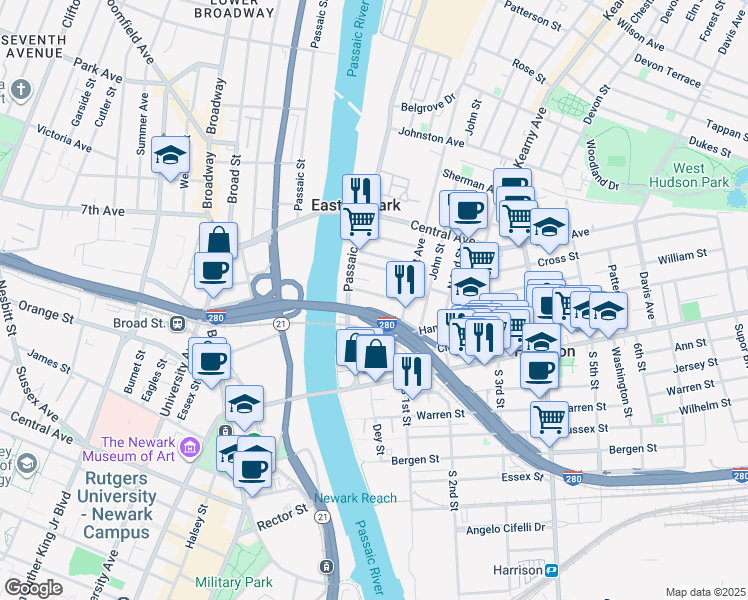
Task: Click the school marker near Washington St
Action: 608,312
